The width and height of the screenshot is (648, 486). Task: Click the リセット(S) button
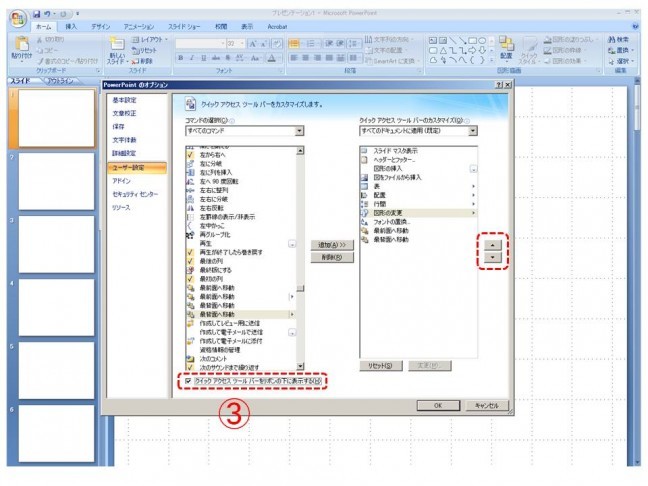(378, 366)
